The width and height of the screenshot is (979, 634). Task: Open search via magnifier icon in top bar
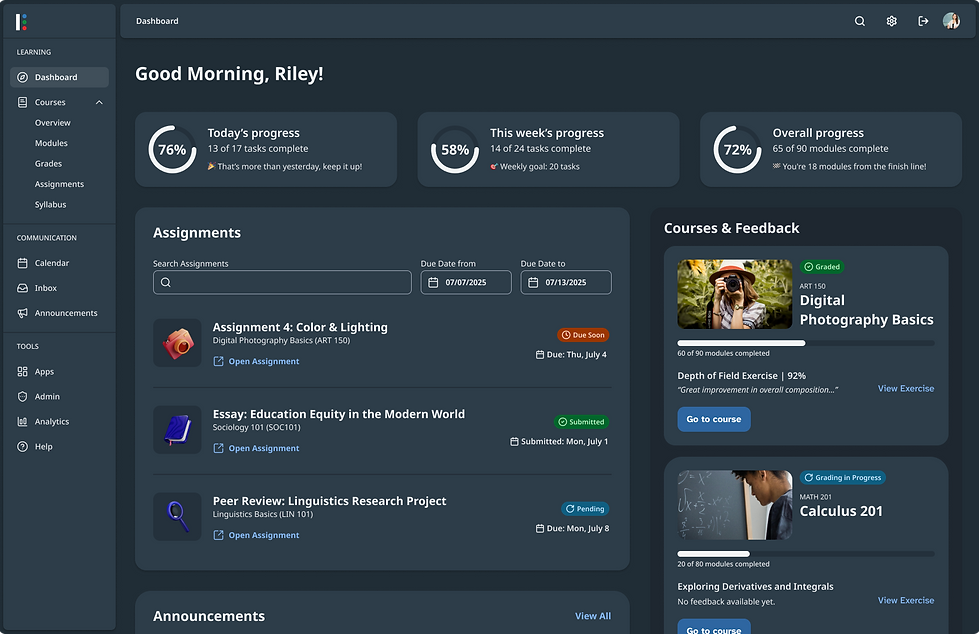[x=860, y=21]
